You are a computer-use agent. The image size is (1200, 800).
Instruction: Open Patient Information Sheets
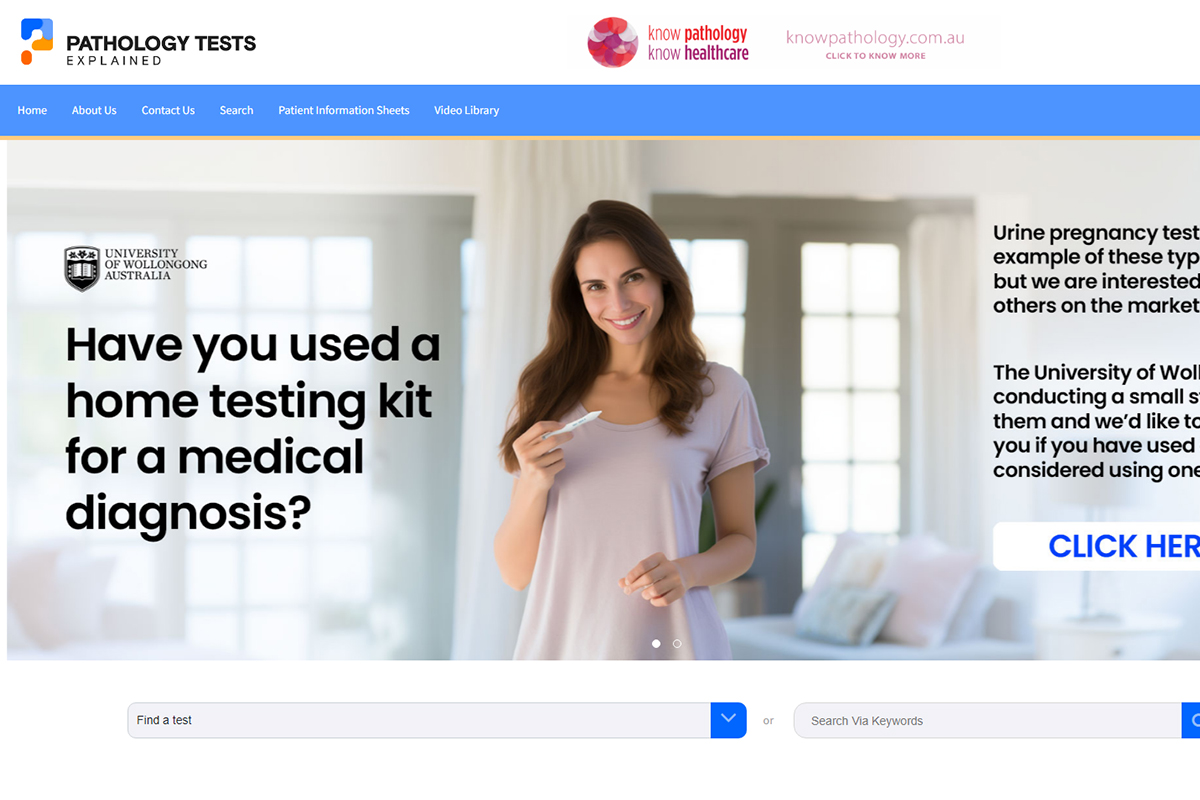point(344,110)
